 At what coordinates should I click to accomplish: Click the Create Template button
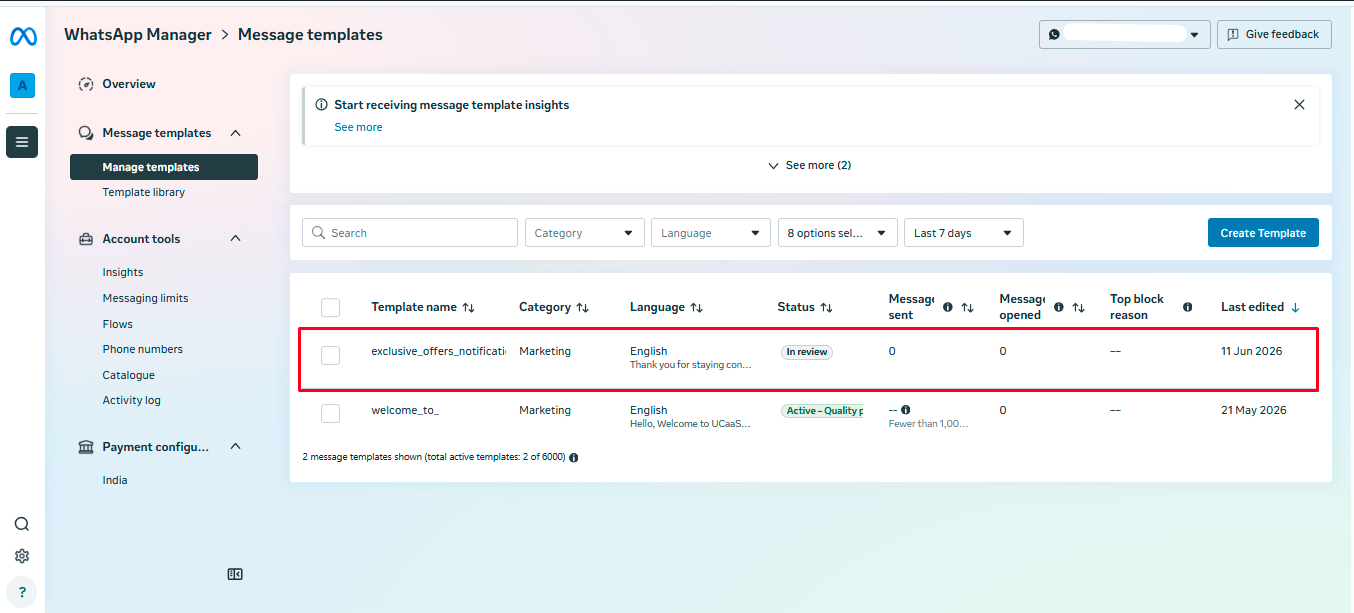pos(1263,233)
